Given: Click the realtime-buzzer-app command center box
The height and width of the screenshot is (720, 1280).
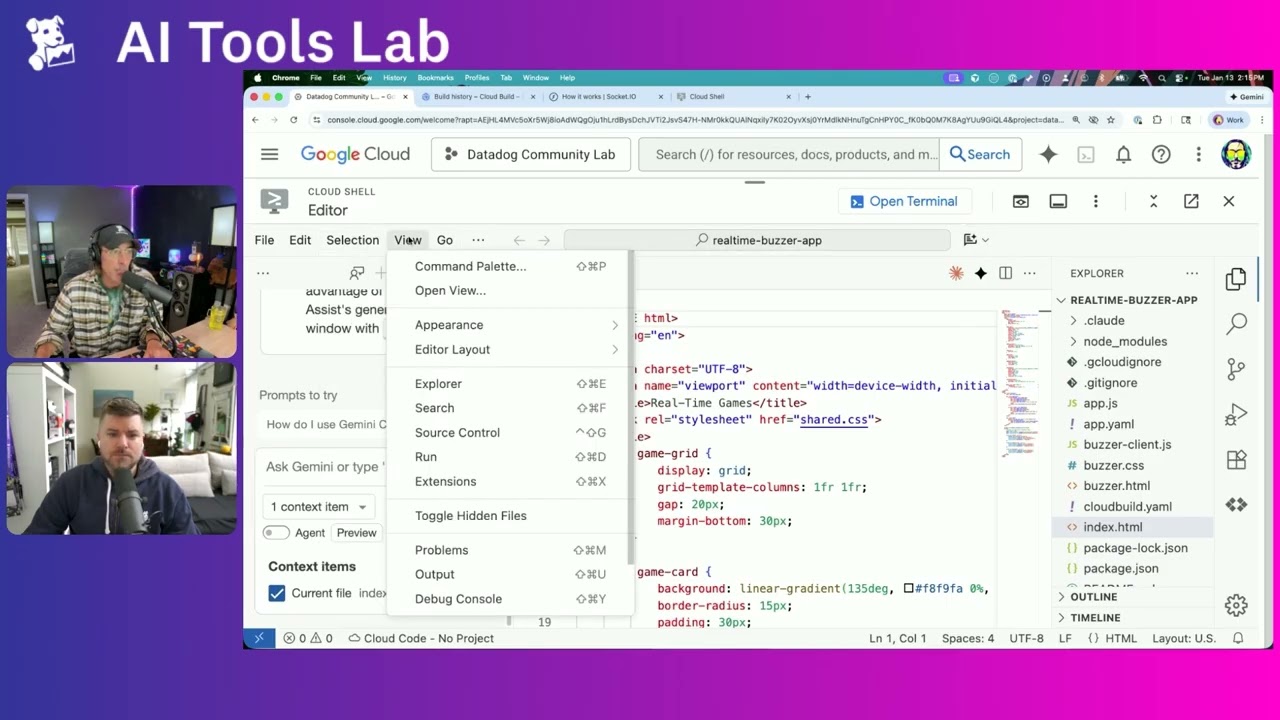Looking at the screenshot, I should [757, 240].
